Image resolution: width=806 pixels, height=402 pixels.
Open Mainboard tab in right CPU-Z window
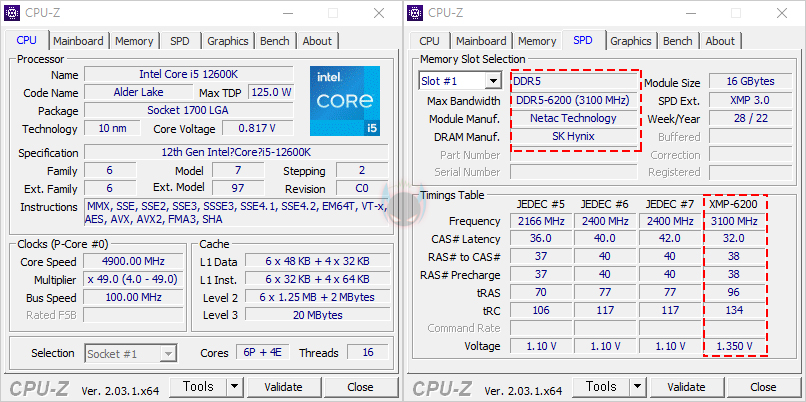coord(481,41)
